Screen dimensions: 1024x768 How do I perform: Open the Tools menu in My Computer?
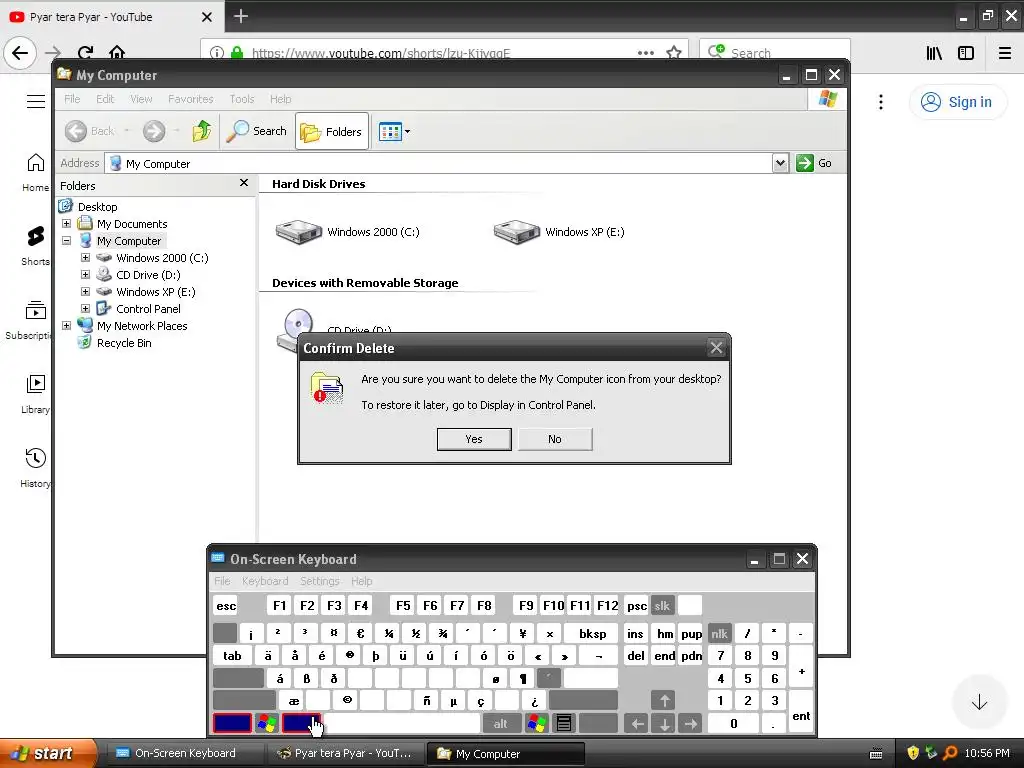pyautogui.click(x=242, y=99)
